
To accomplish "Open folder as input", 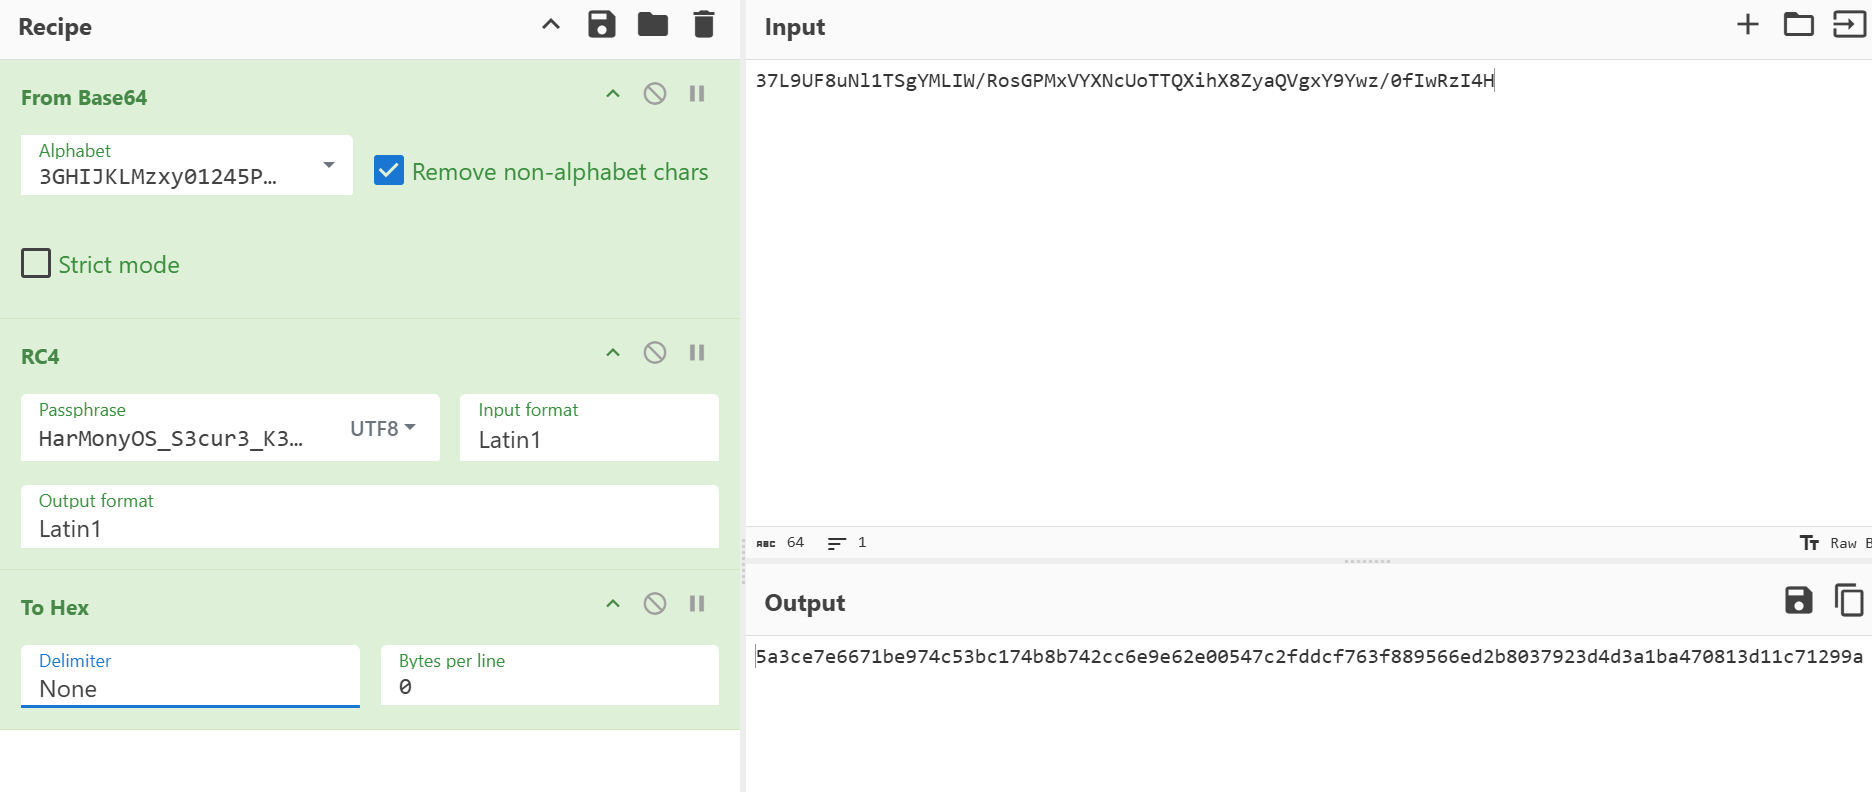I will [x=1798, y=25].
